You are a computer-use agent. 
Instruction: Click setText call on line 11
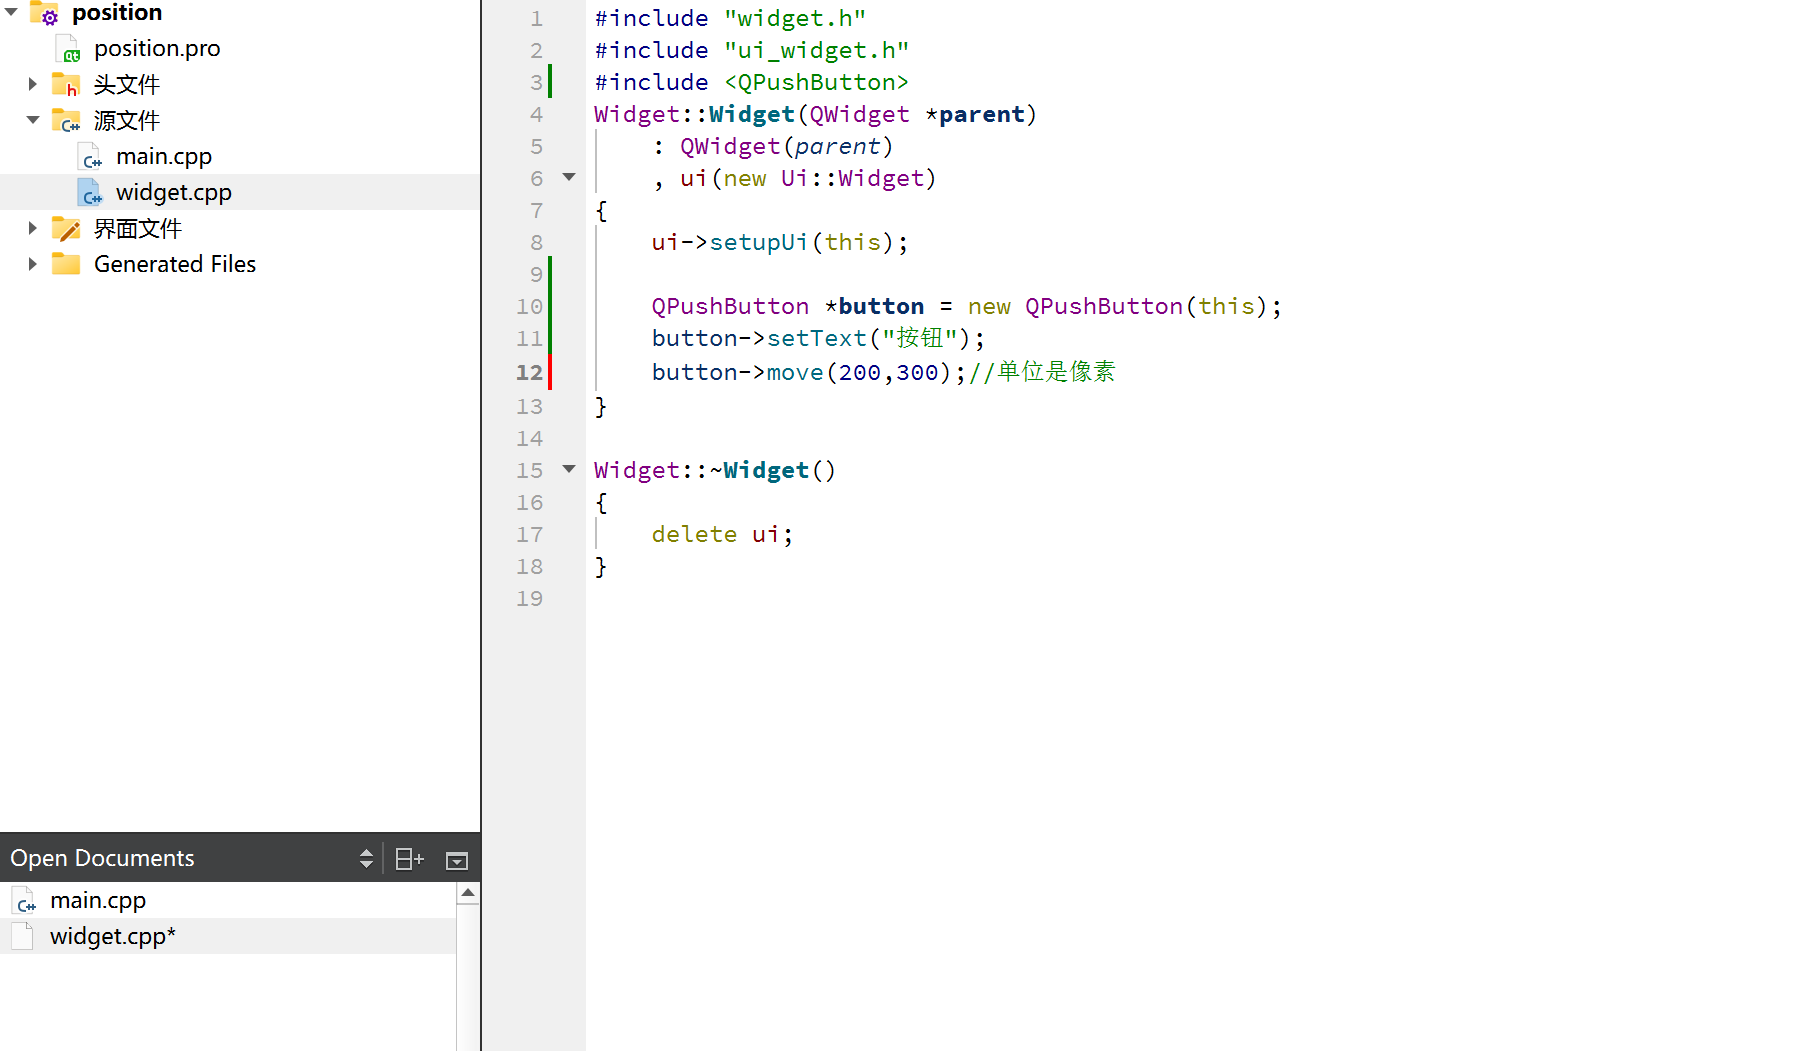[817, 338]
